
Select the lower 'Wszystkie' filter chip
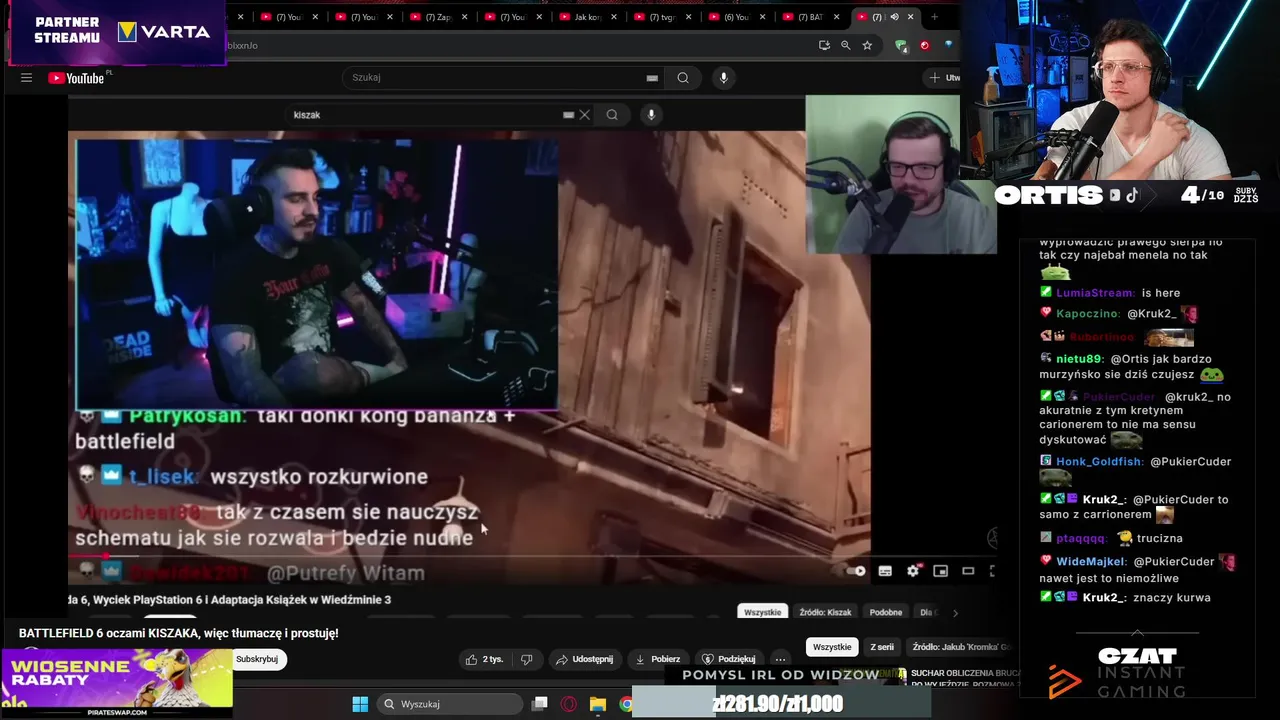(x=832, y=647)
